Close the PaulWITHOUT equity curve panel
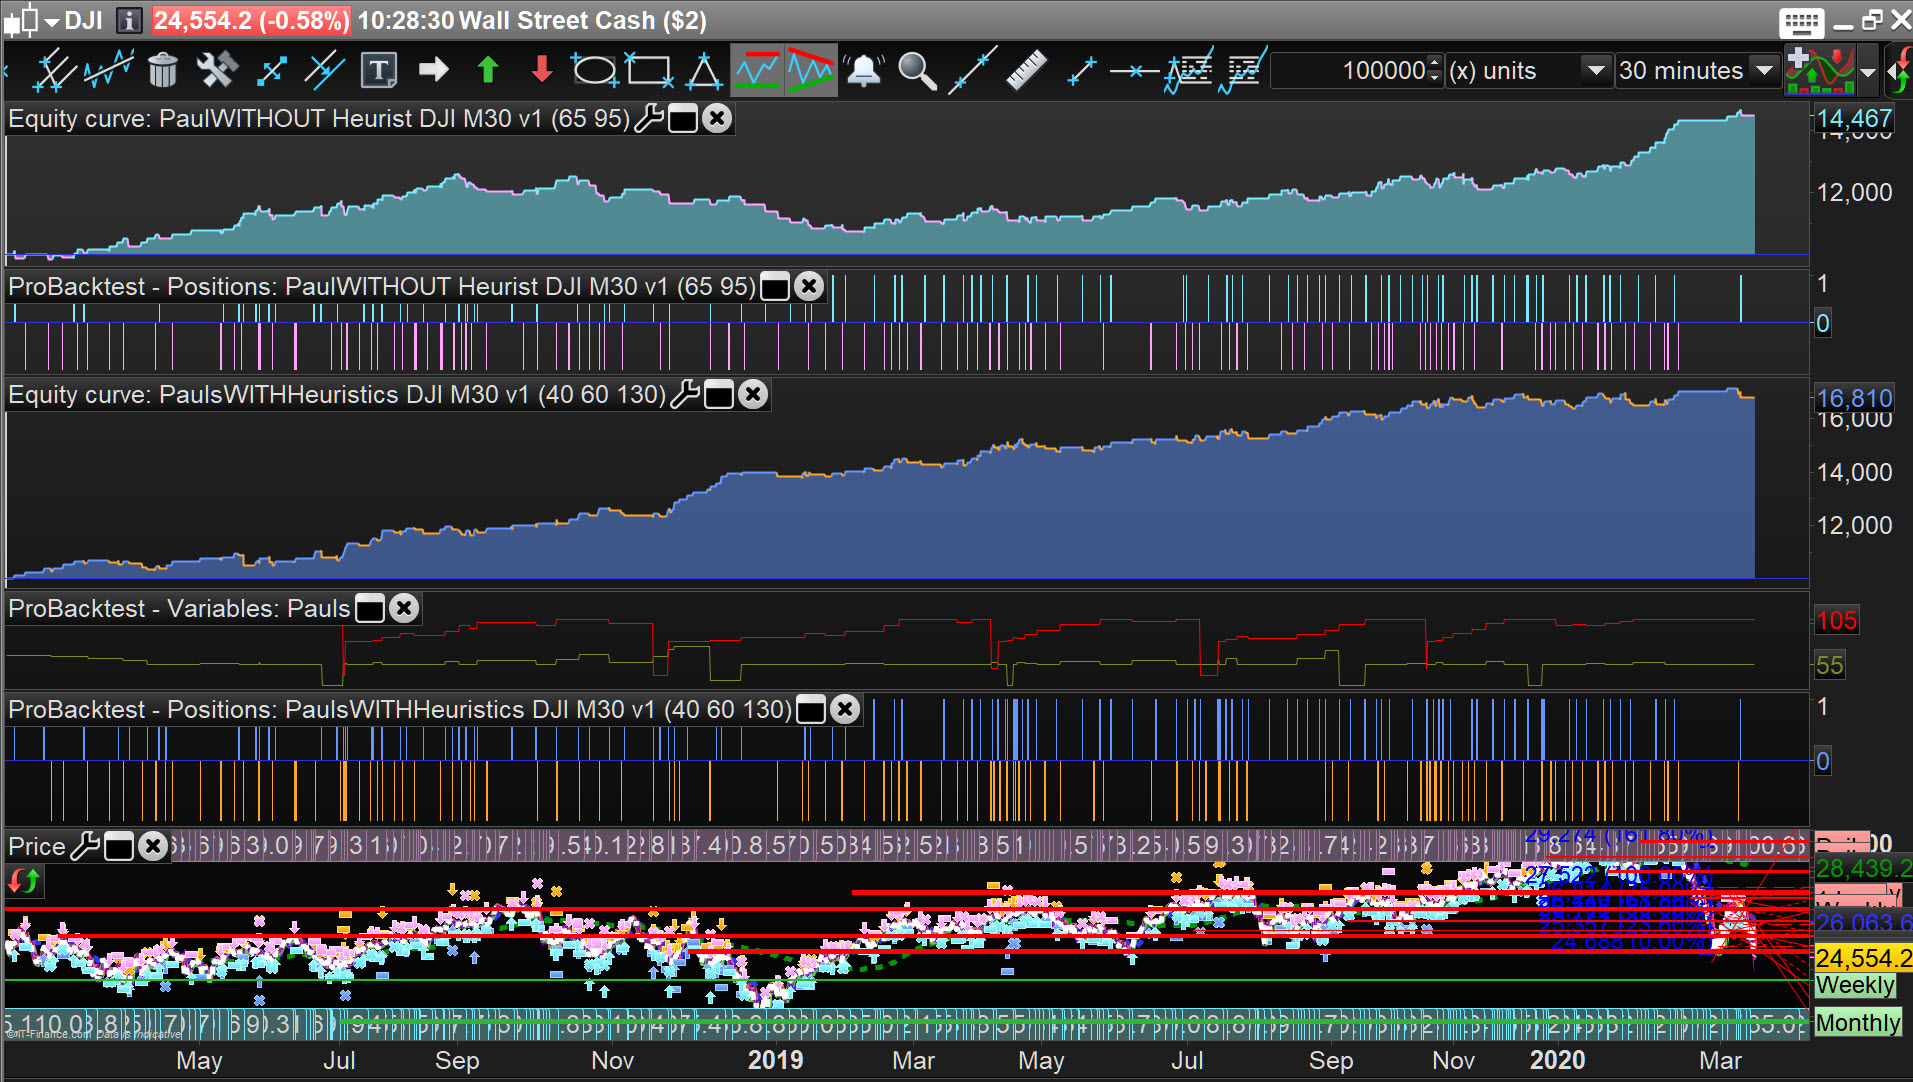Screen dimensions: 1913x1082 pos(717,119)
